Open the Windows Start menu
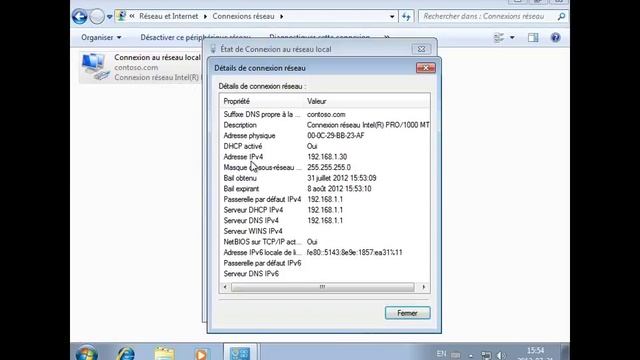The image size is (640, 360). [x=87, y=353]
